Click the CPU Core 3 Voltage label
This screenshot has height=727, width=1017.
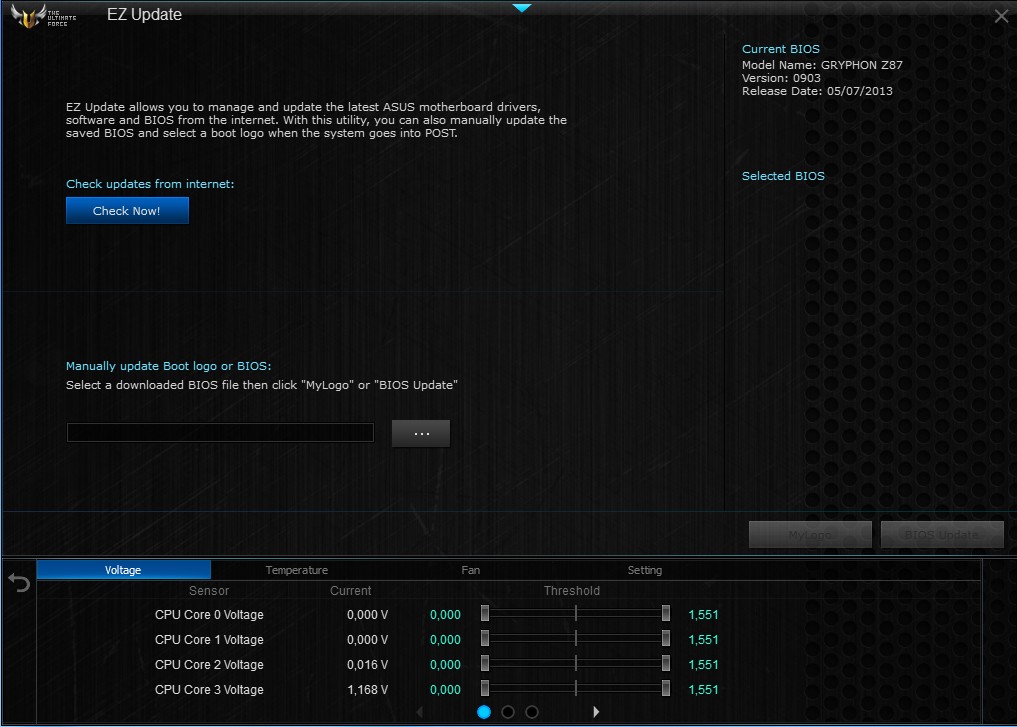coord(209,690)
